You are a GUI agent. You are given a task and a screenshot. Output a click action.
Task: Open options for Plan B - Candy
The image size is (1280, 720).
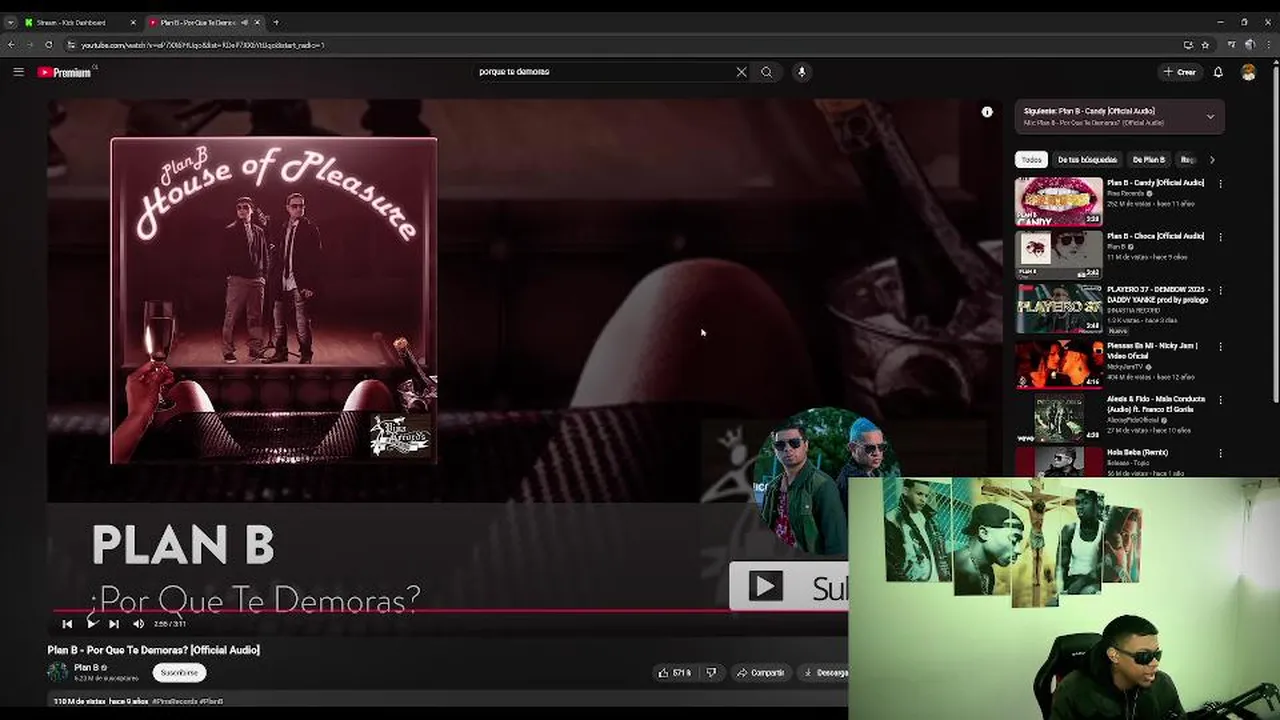(1220, 184)
